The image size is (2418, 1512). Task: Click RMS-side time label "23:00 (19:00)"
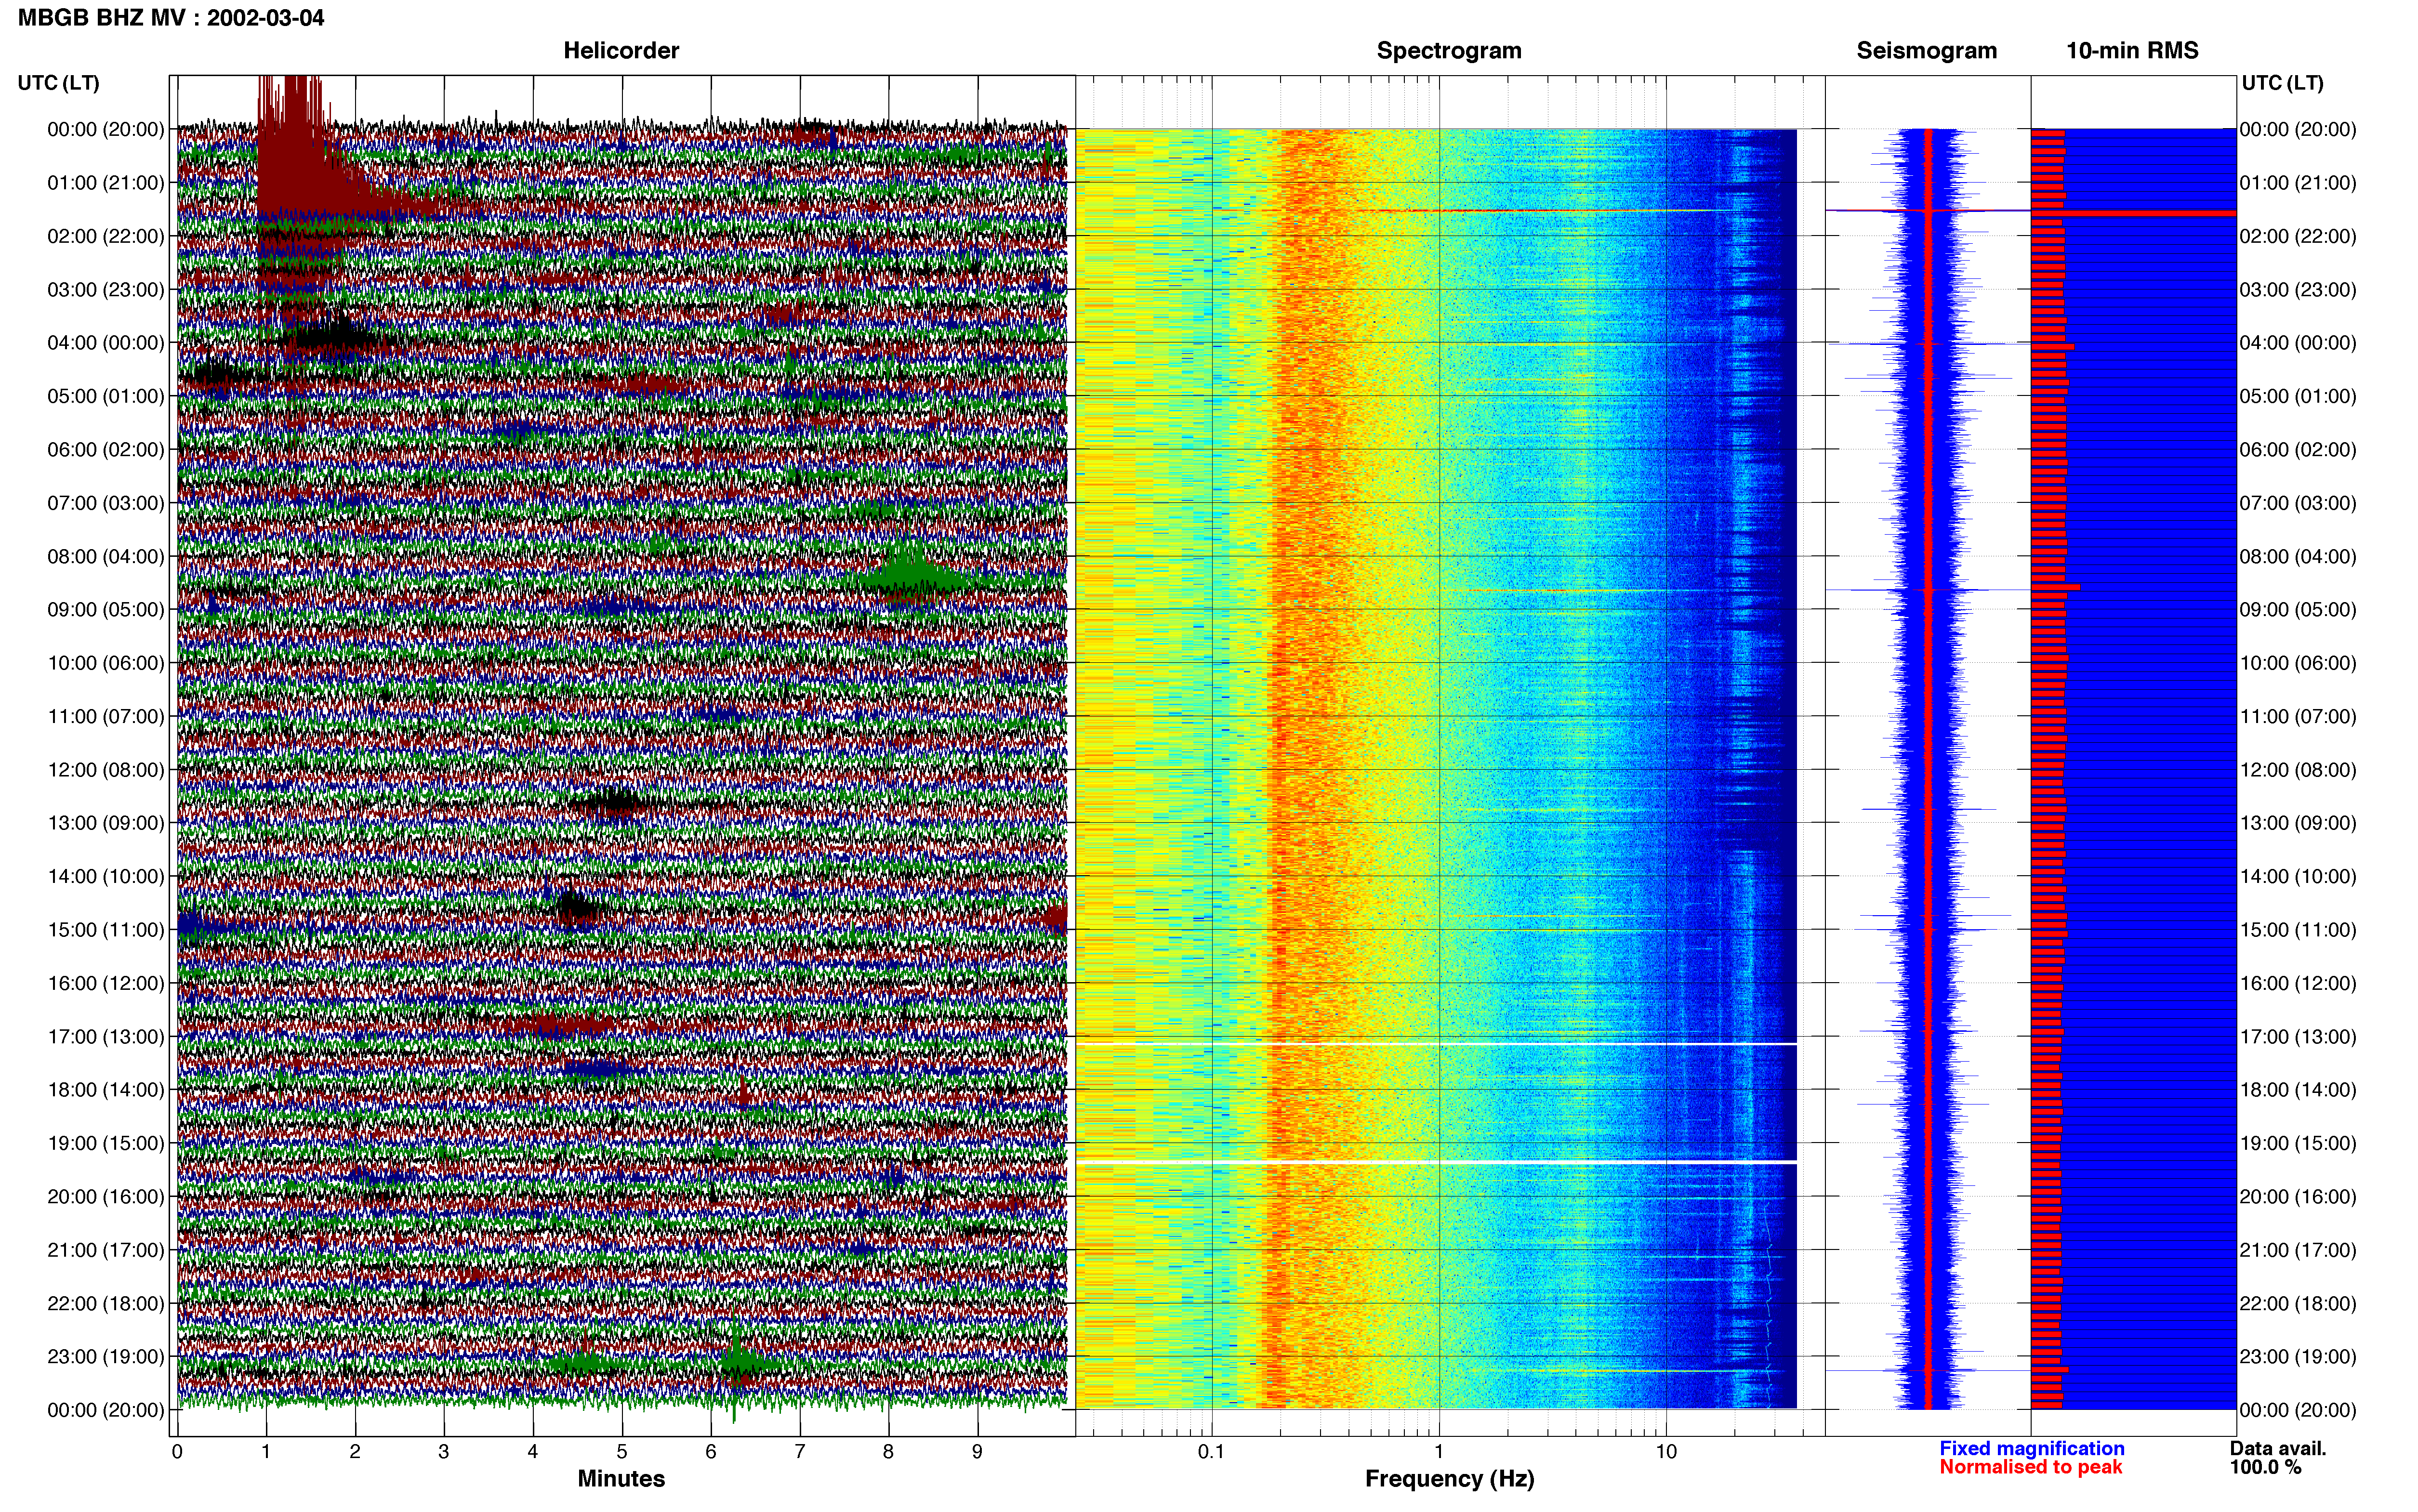(x=2298, y=1357)
